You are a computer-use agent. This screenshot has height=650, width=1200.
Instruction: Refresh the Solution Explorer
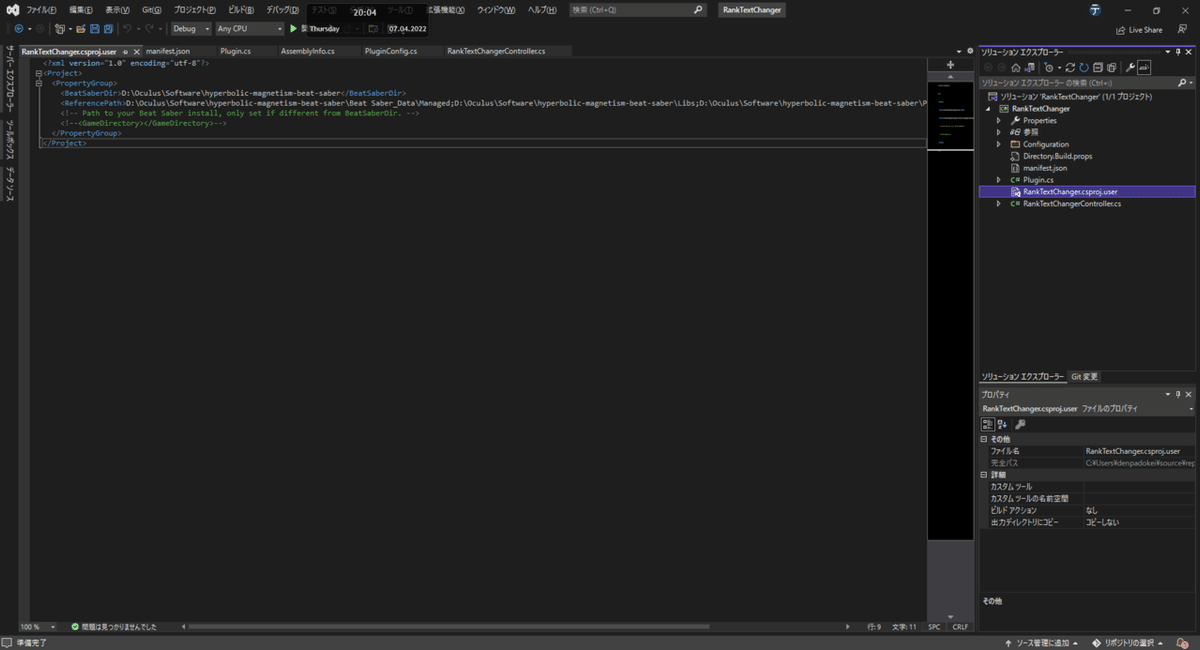(1084, 67)
